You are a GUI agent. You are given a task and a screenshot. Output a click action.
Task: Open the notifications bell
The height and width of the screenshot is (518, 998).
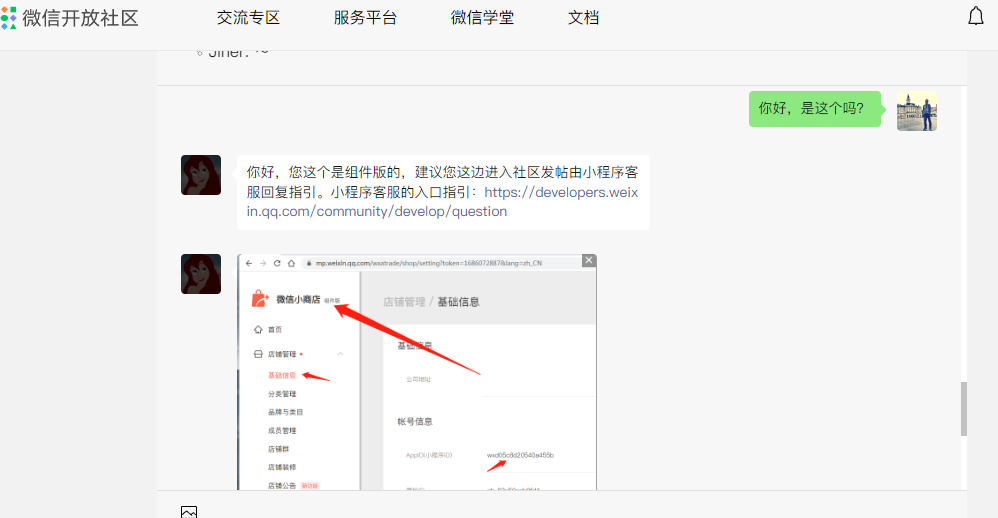coord(976,17)
